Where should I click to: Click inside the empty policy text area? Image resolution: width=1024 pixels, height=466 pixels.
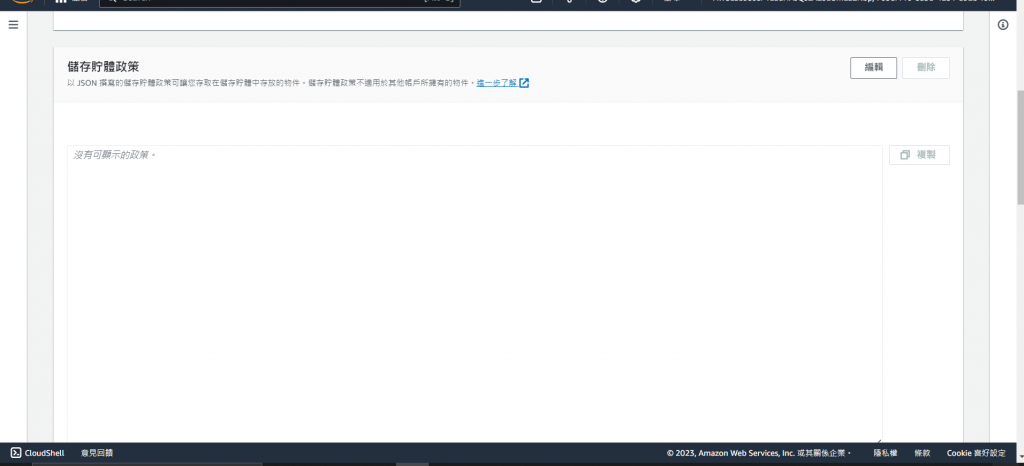coord(475,294)
